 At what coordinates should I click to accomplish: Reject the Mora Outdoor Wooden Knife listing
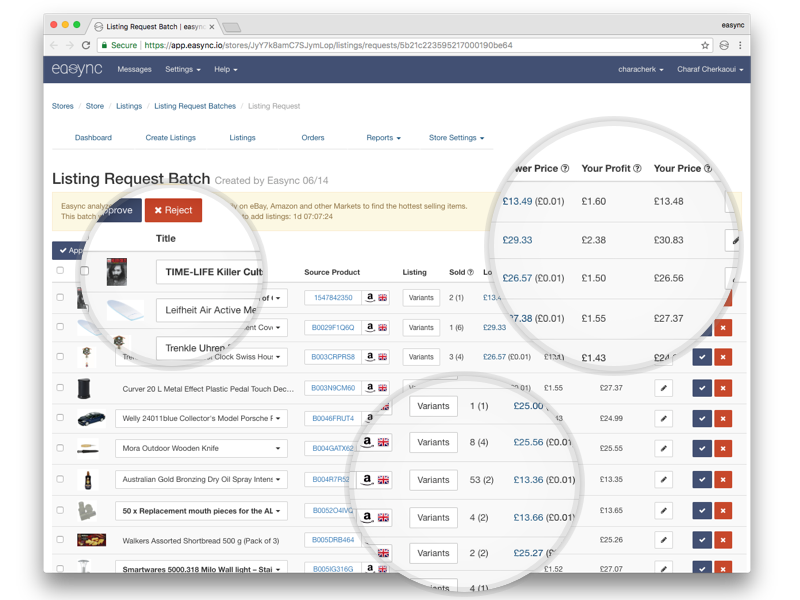click(723, 449)
